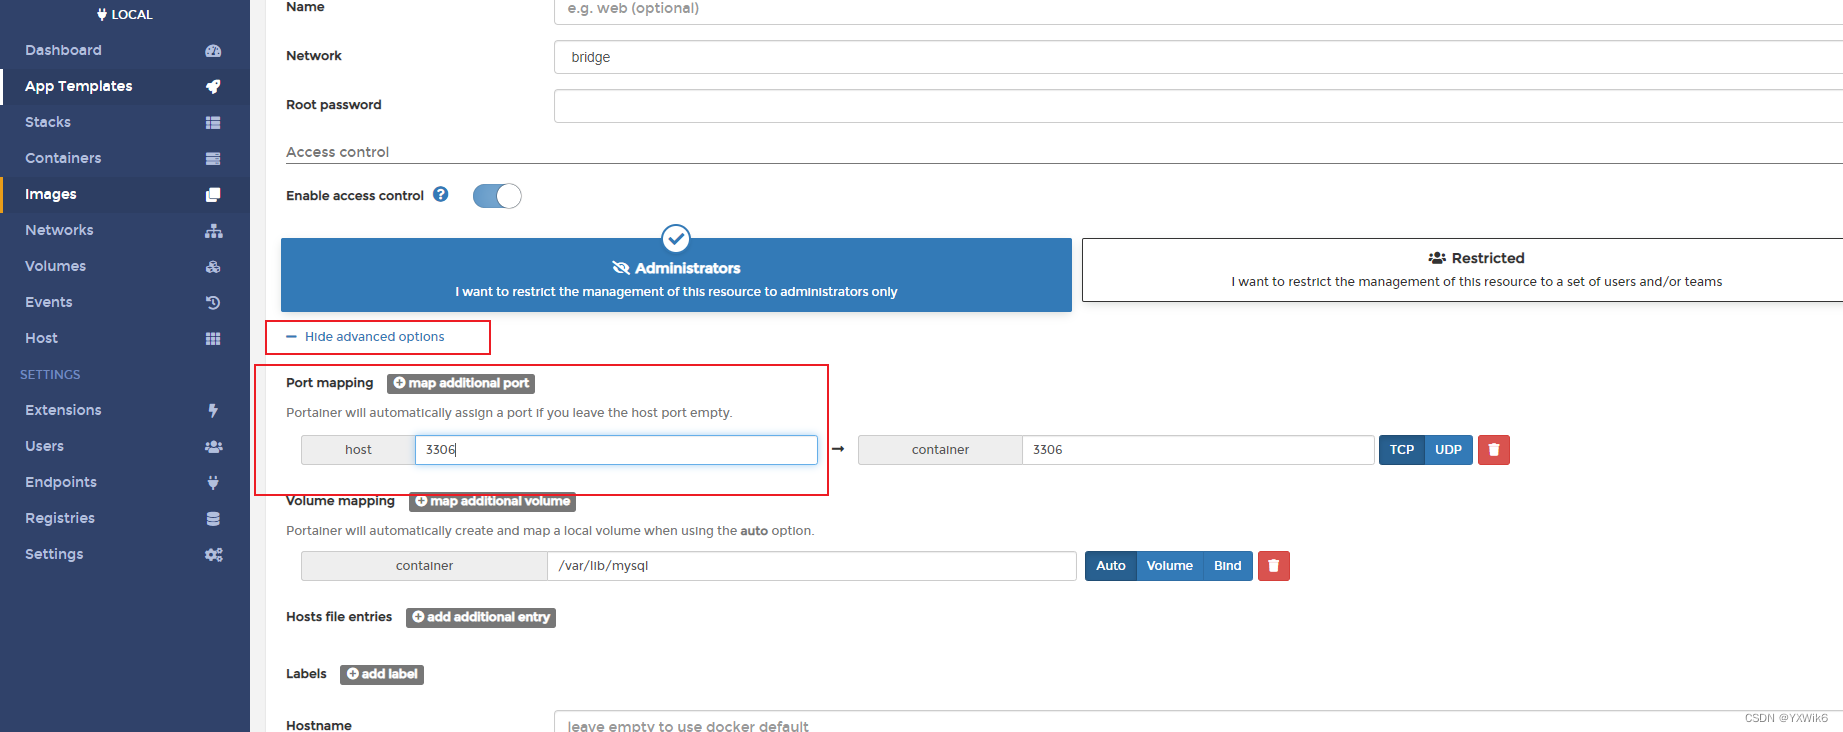Open the Registries settings page
This screenshot has width=1843, height=732.
(125, 518)
